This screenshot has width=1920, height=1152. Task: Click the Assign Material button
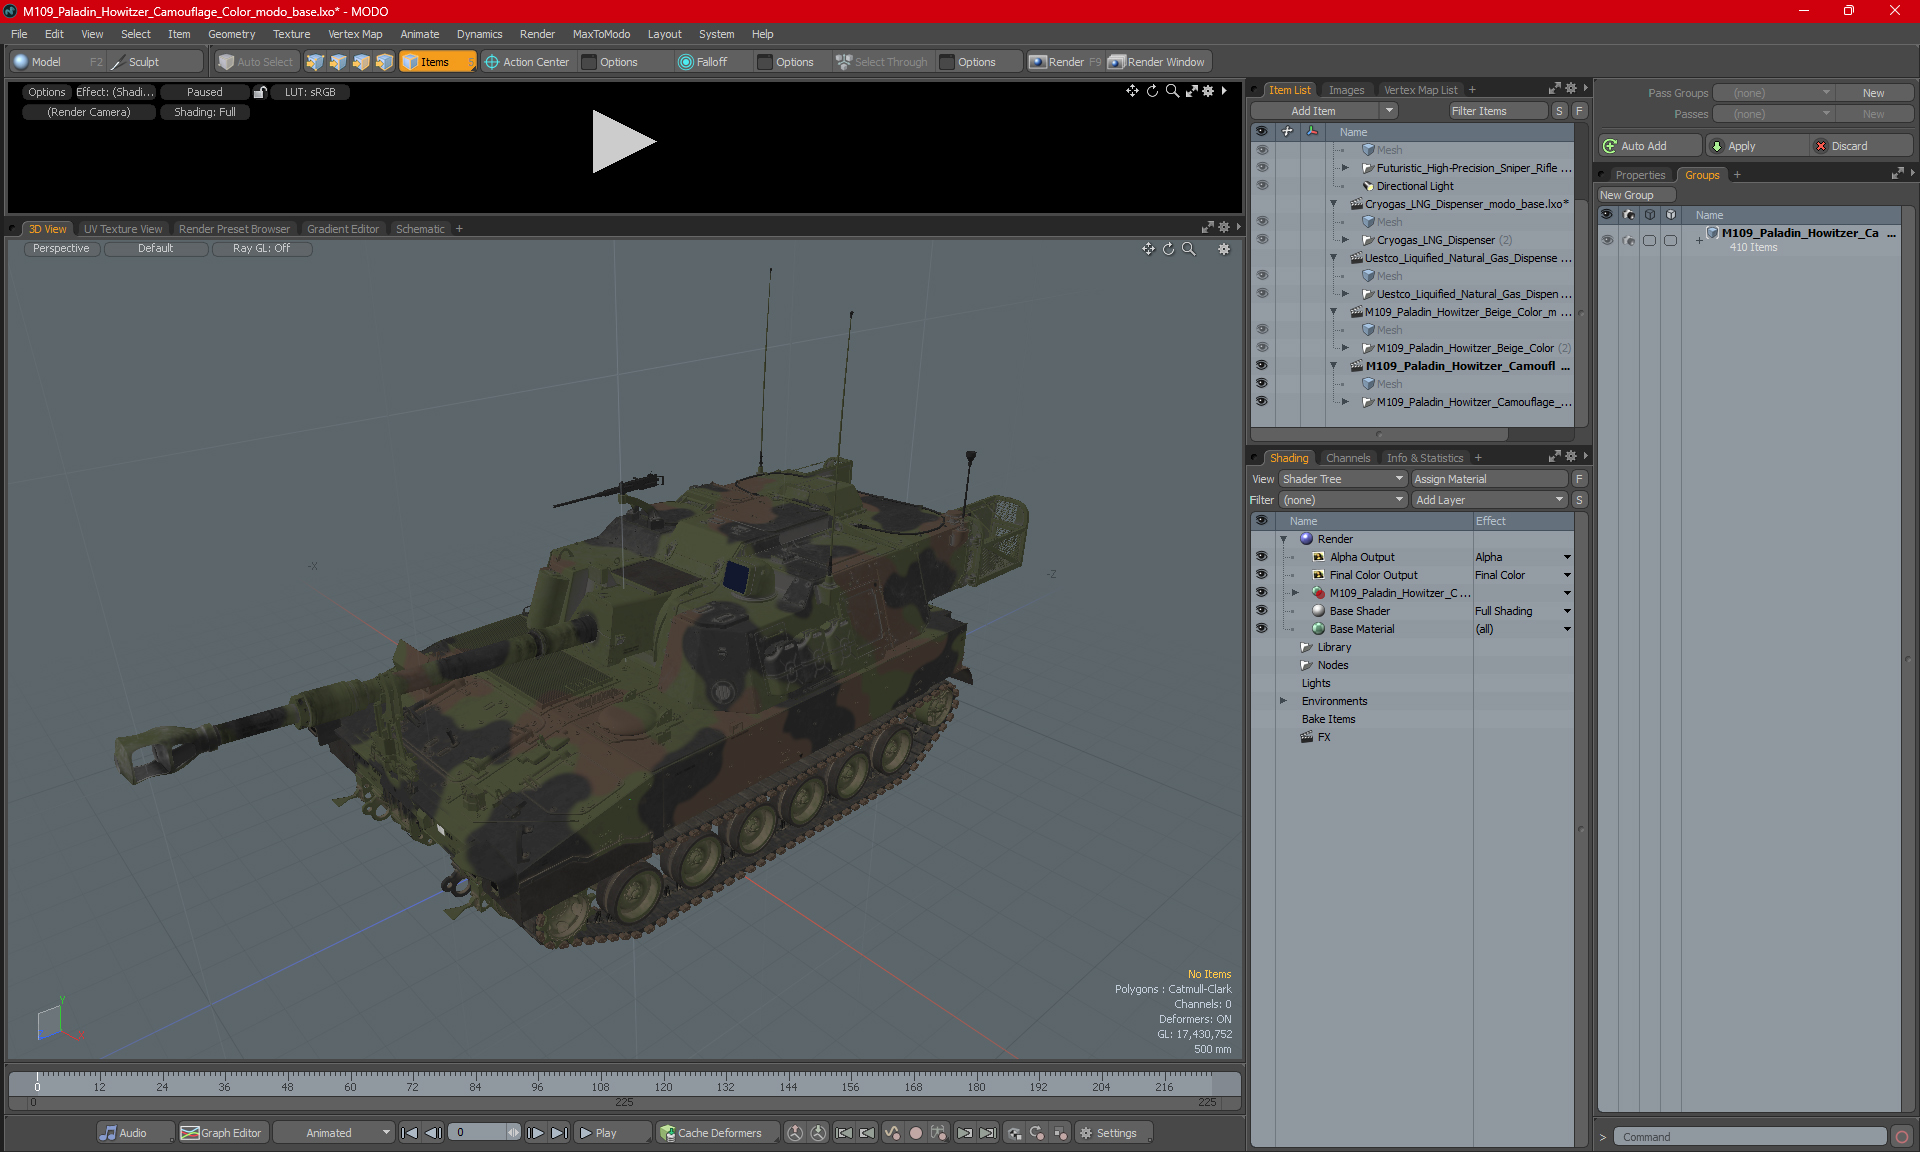click(x=1489, y=479)
